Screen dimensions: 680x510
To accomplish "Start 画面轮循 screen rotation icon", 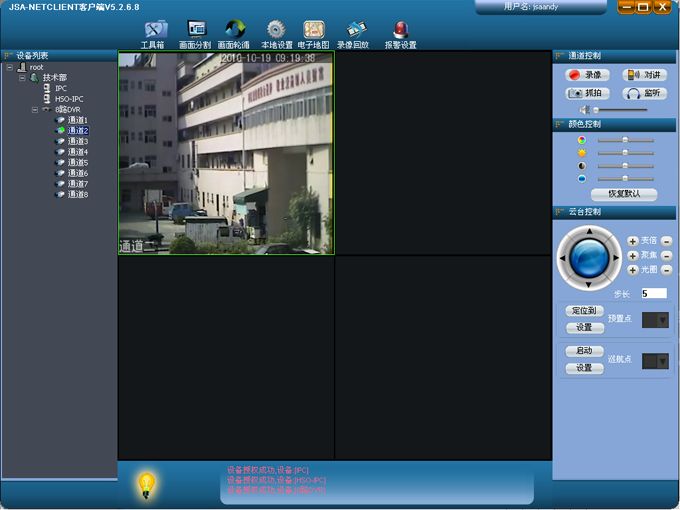I will (235, 29).
